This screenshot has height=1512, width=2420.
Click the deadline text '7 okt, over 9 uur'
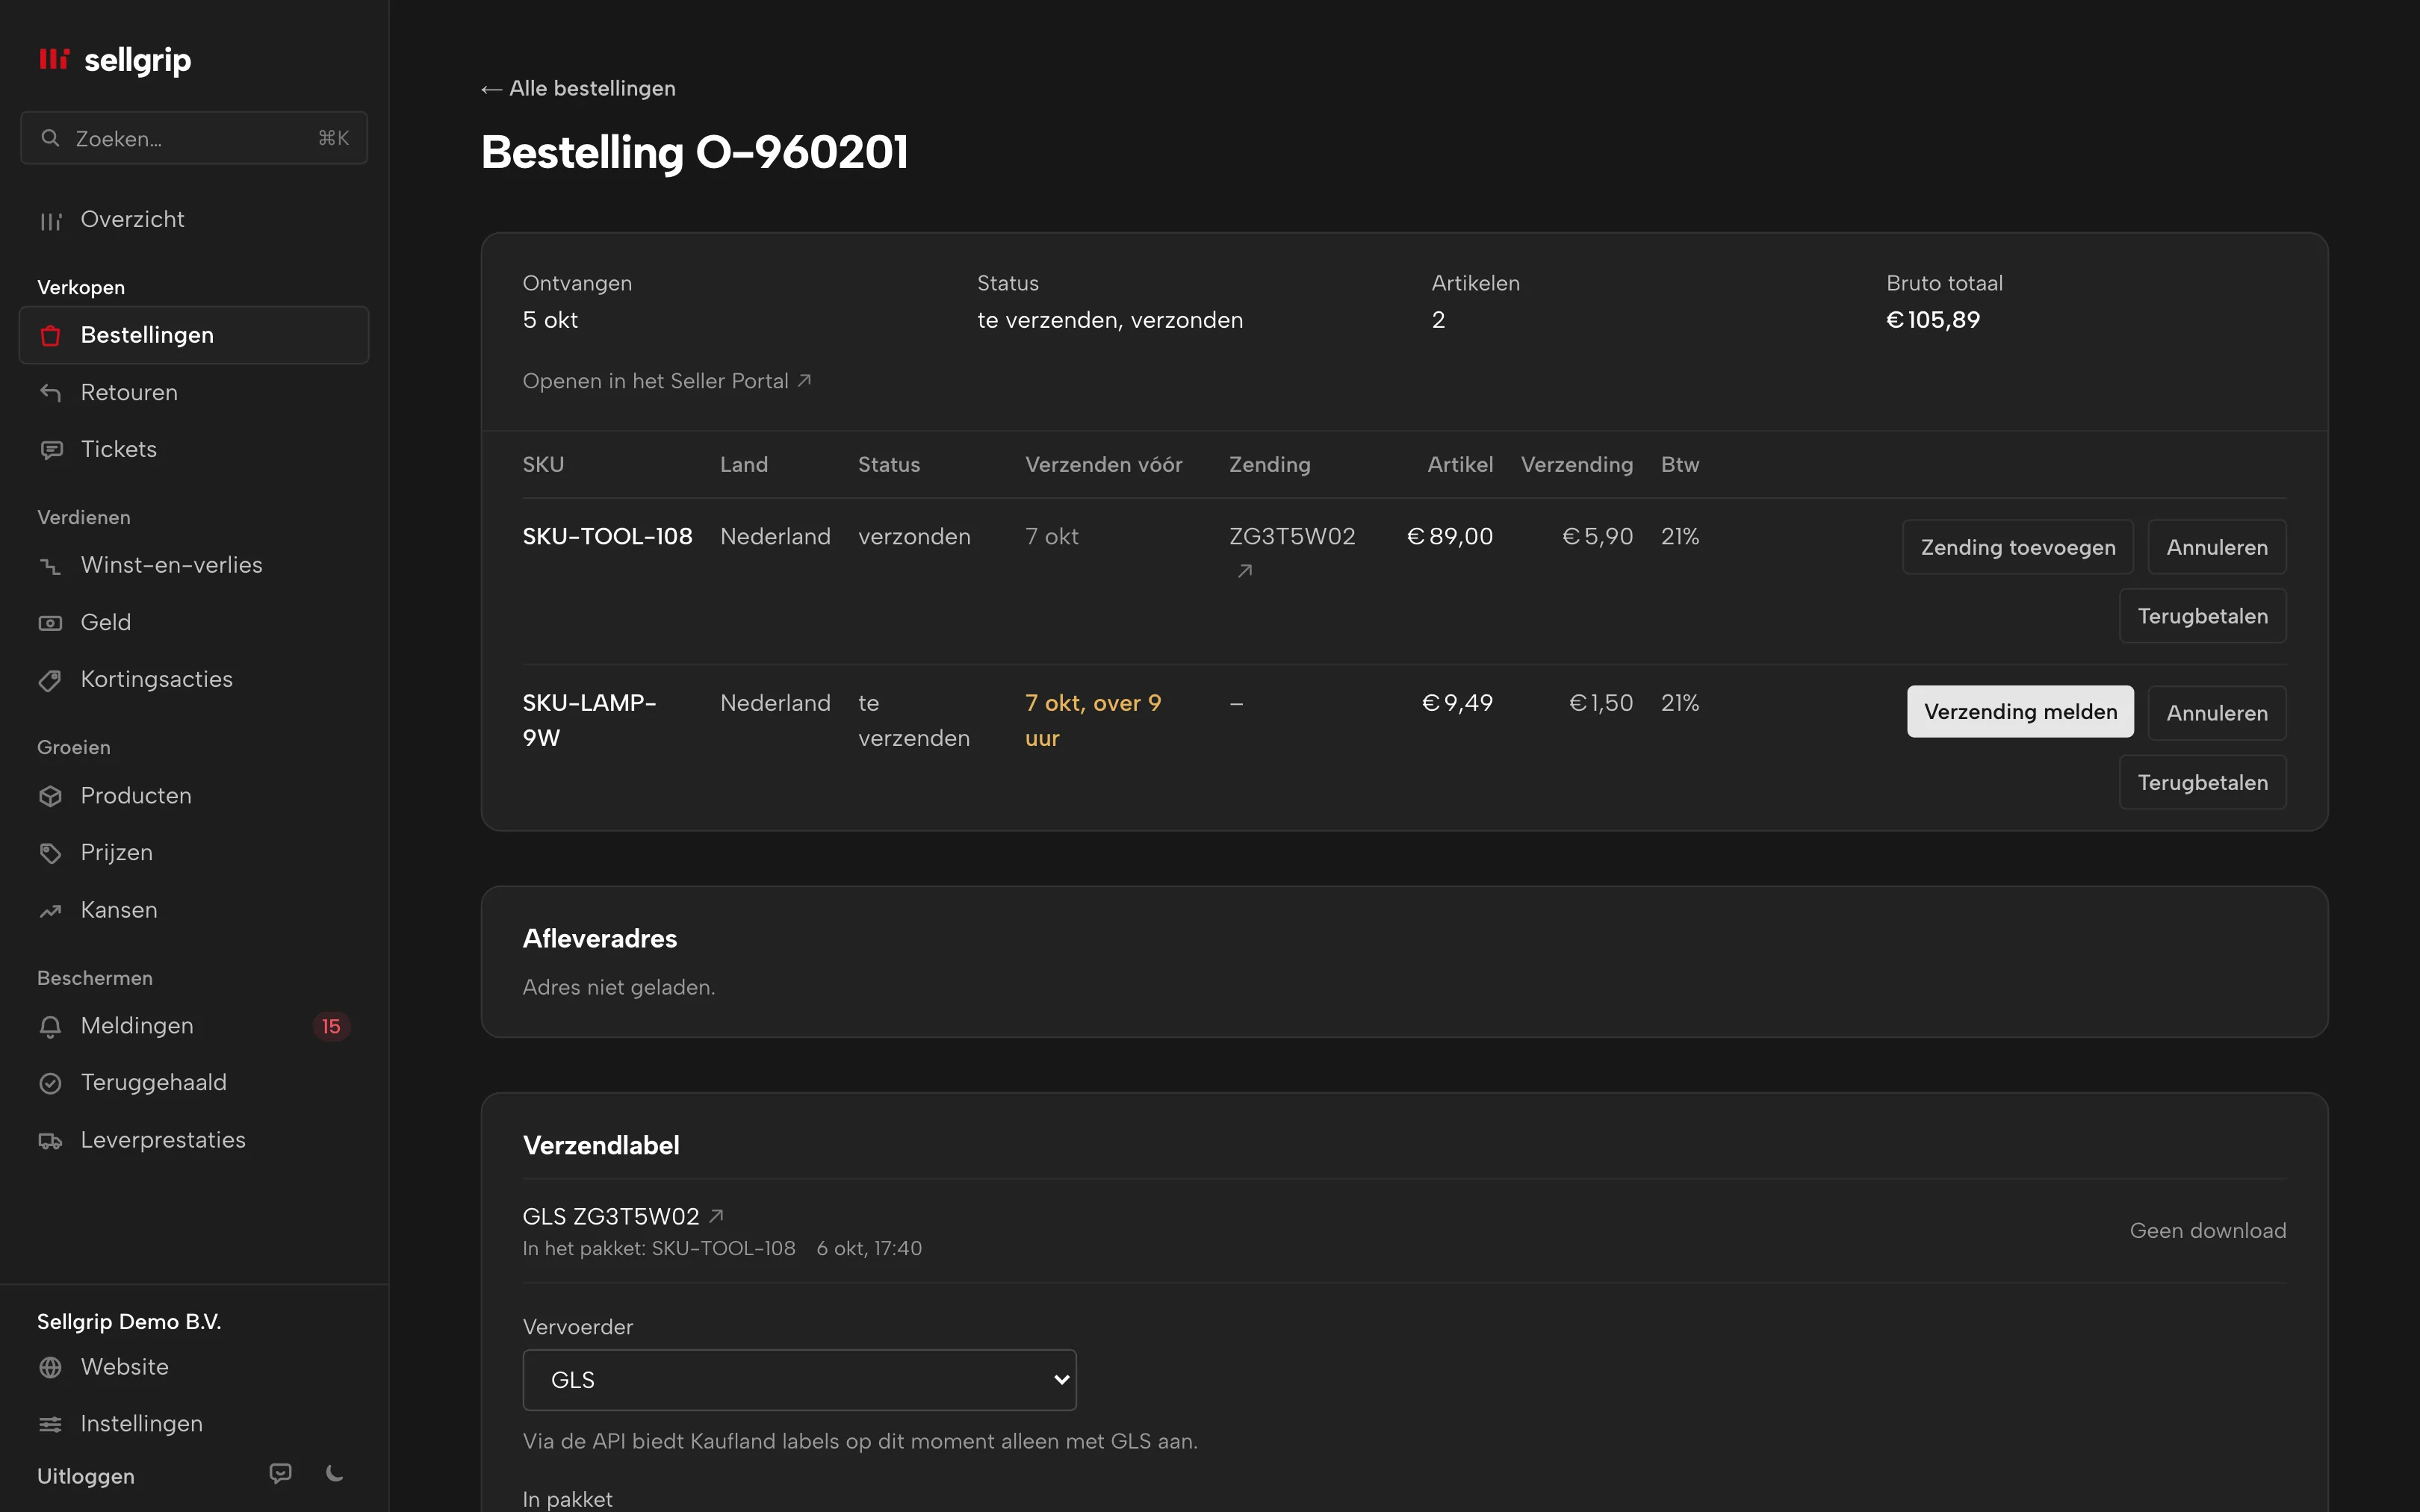pos(1093,720)
